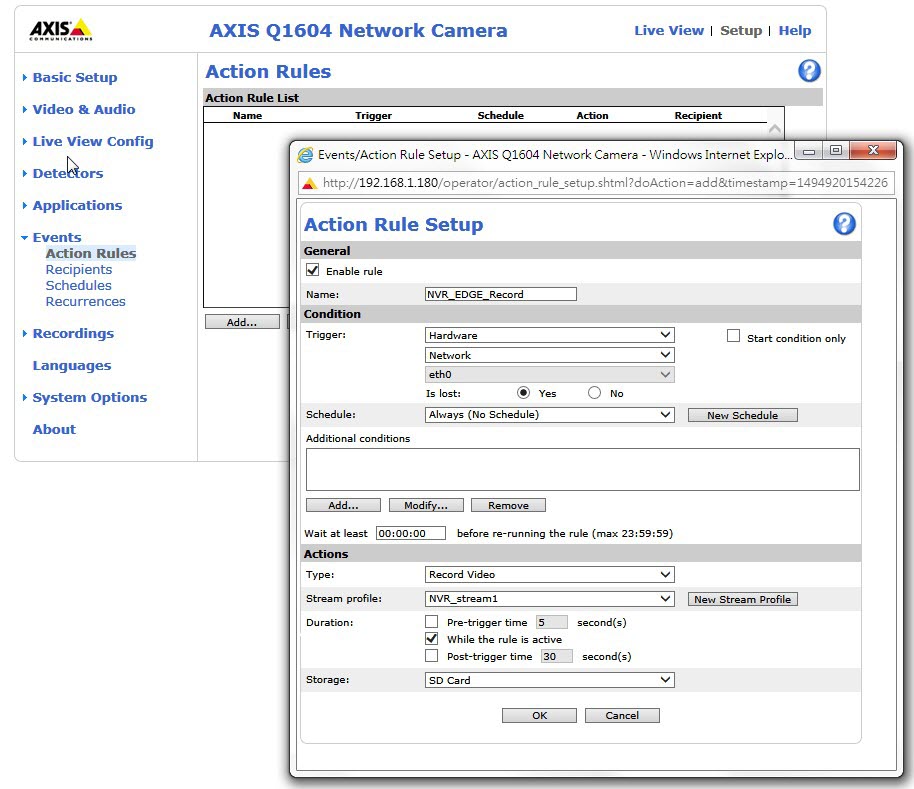Expand Detectors menu
The image size is (914, 789).
click(68, 174)
